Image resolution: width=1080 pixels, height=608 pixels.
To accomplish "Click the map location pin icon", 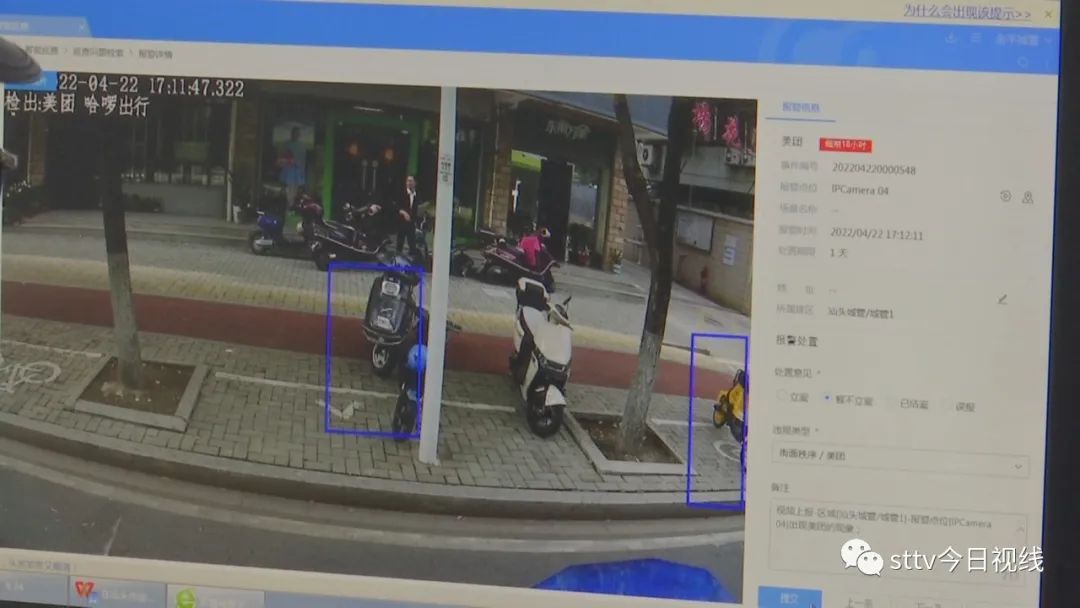I will click(1027, 198).
